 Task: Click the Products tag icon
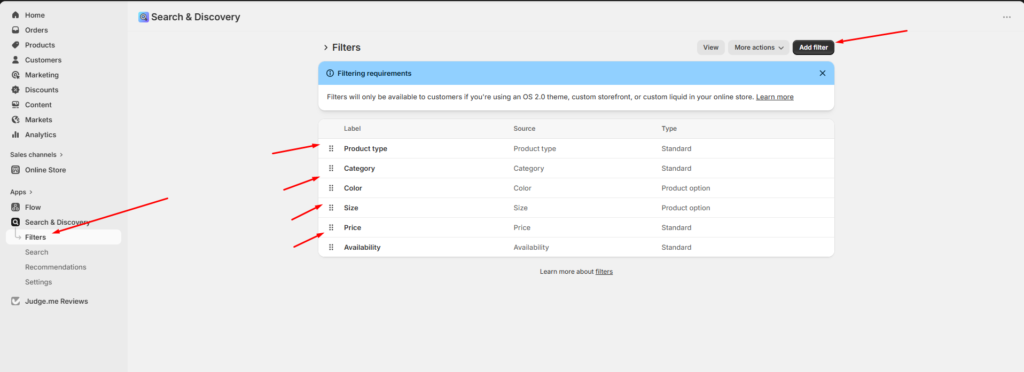click(16, 45)
